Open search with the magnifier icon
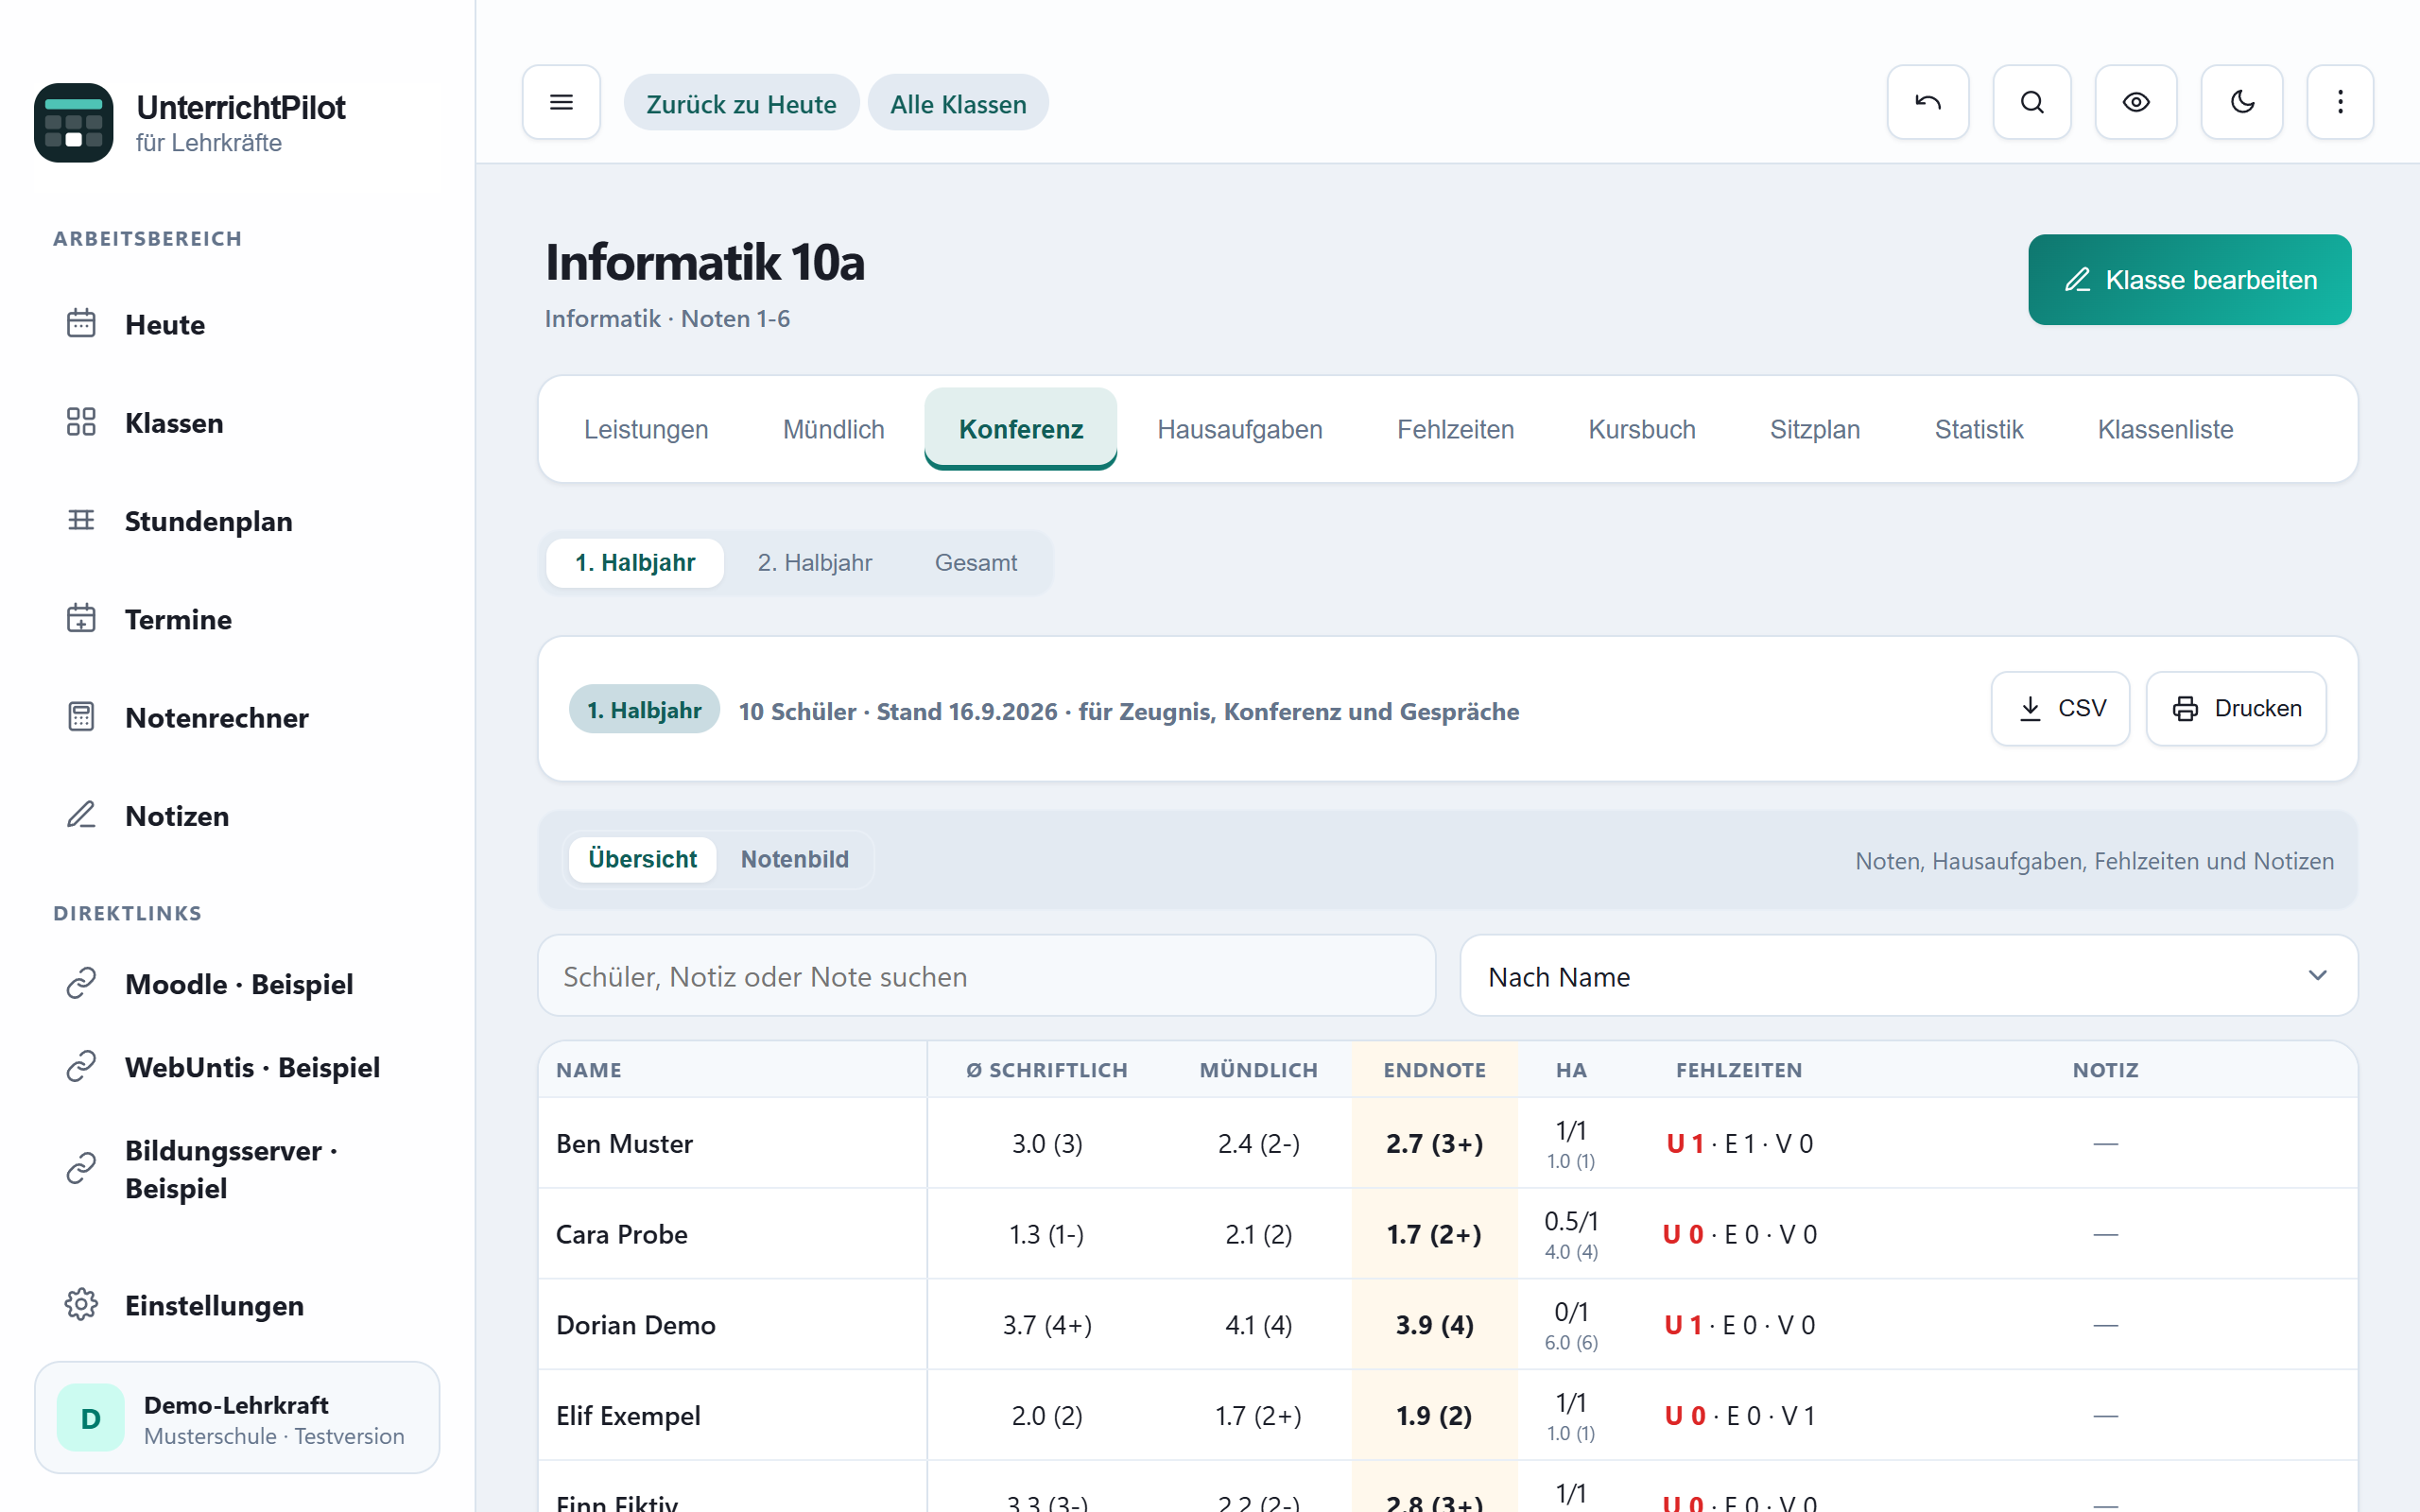This screenshot has height=1512, width=2420. 2031,102
